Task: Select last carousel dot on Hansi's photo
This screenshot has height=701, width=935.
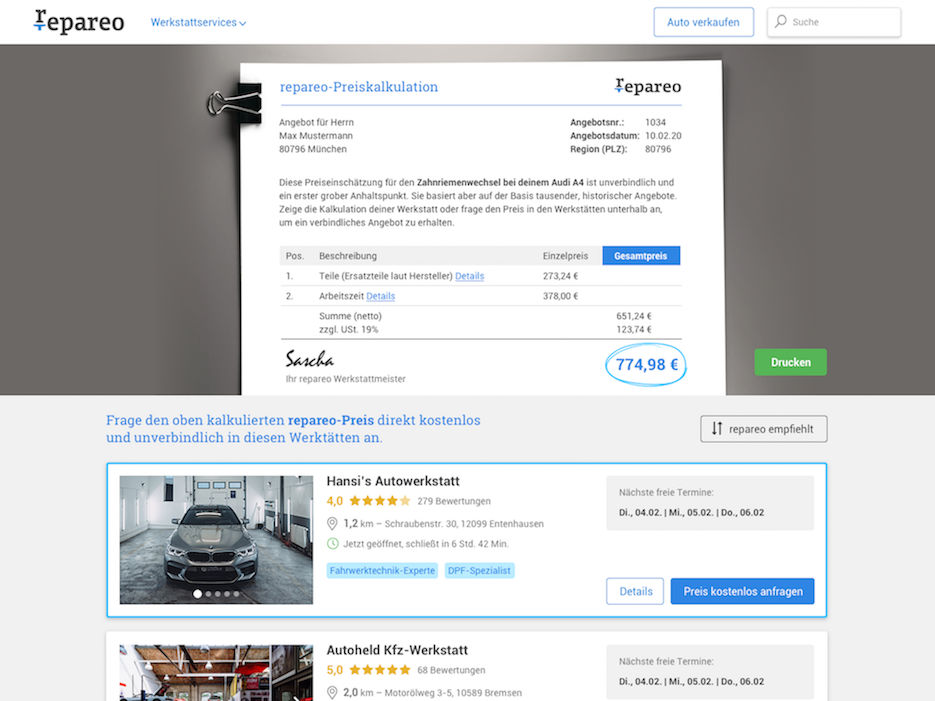Action: click(237, 594)
